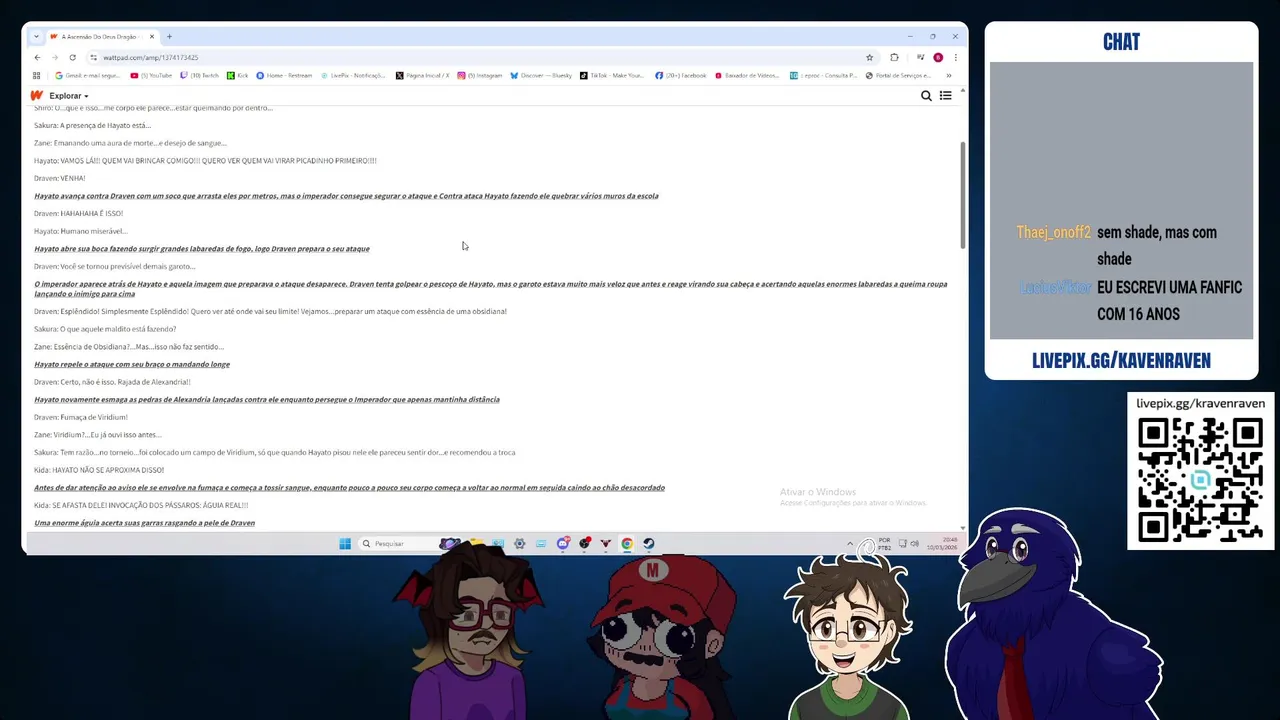The width and height of the screenshot is (1280, 720).
Task: Reload the Wattpad page
Action: tap(72, 57)
